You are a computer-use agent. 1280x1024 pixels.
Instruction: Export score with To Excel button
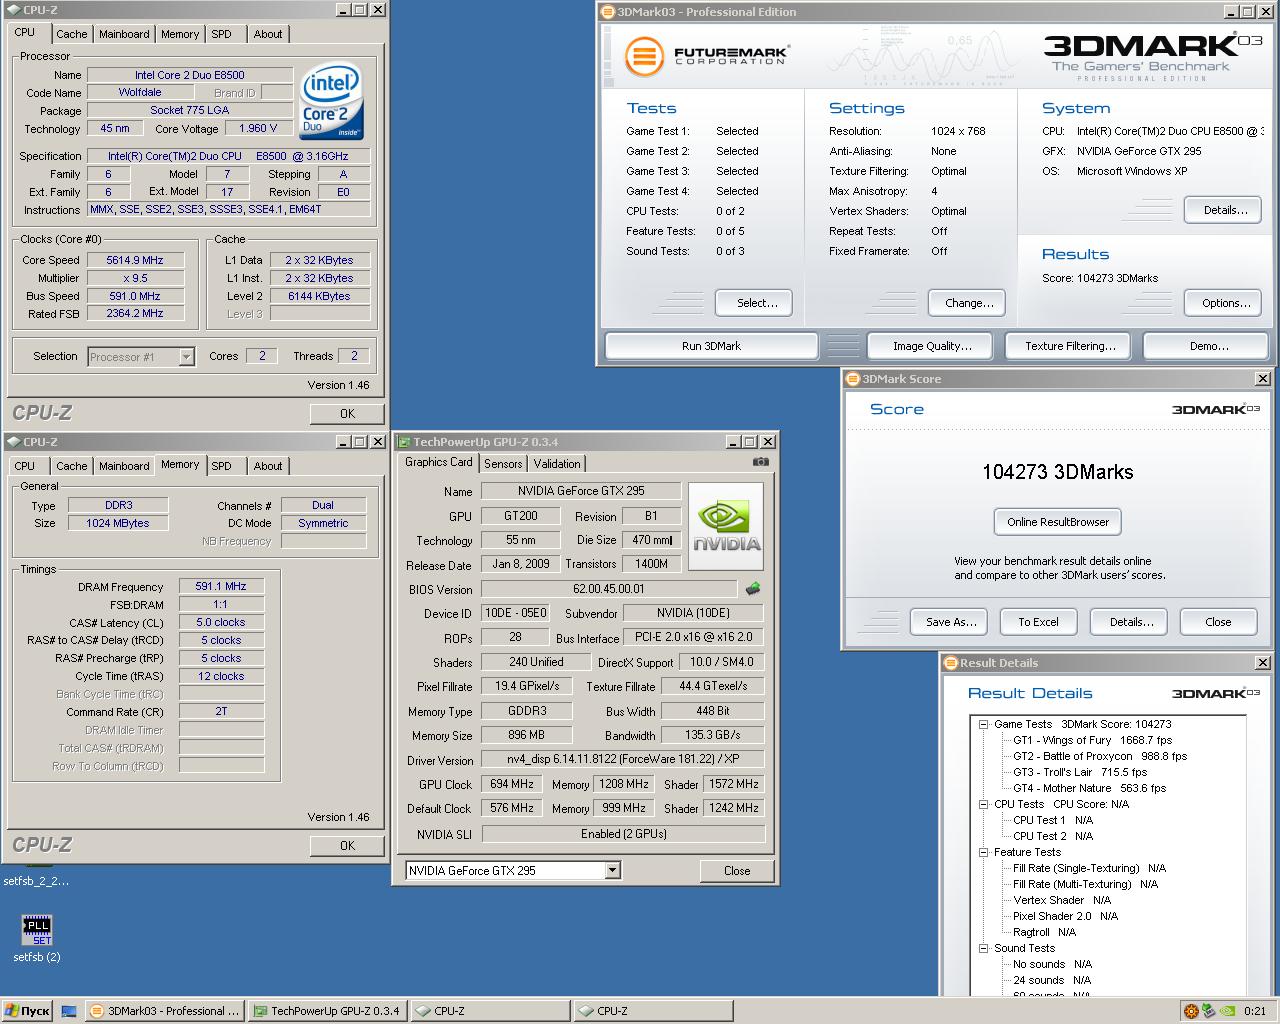[1038, 622]
